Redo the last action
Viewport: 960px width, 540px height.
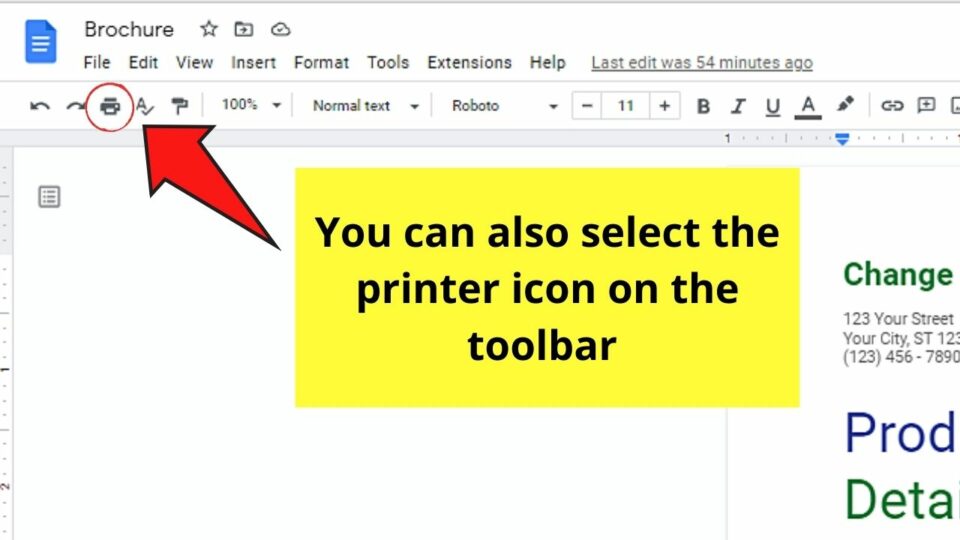point(75,106)
